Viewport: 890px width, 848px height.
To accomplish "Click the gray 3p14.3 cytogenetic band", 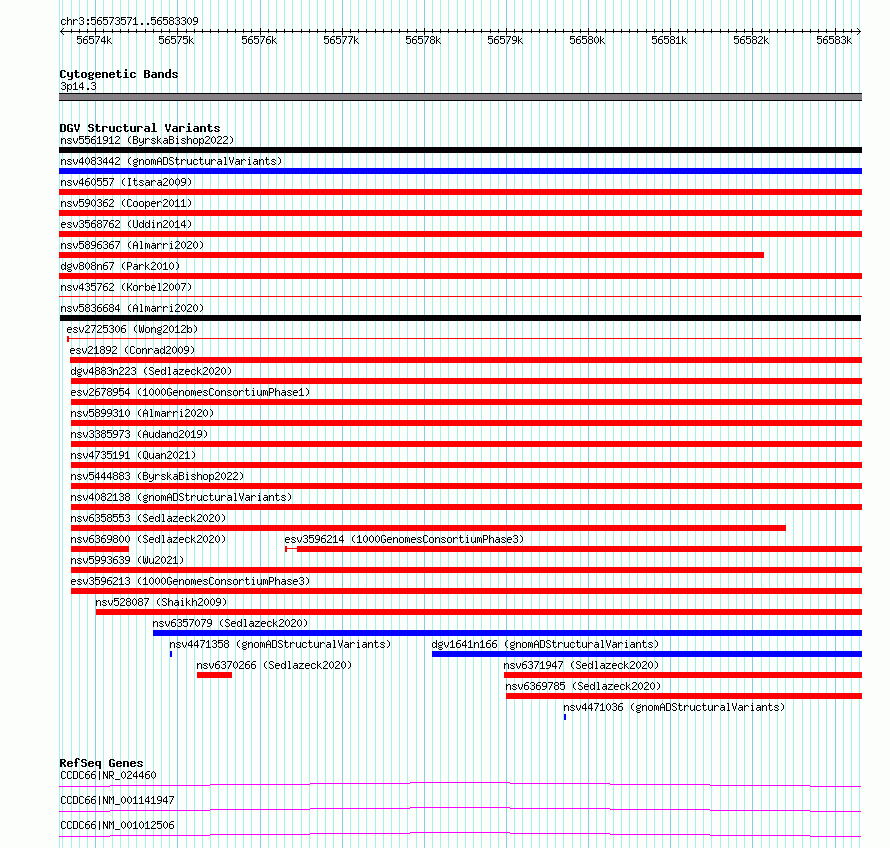I will pos(460,97).
